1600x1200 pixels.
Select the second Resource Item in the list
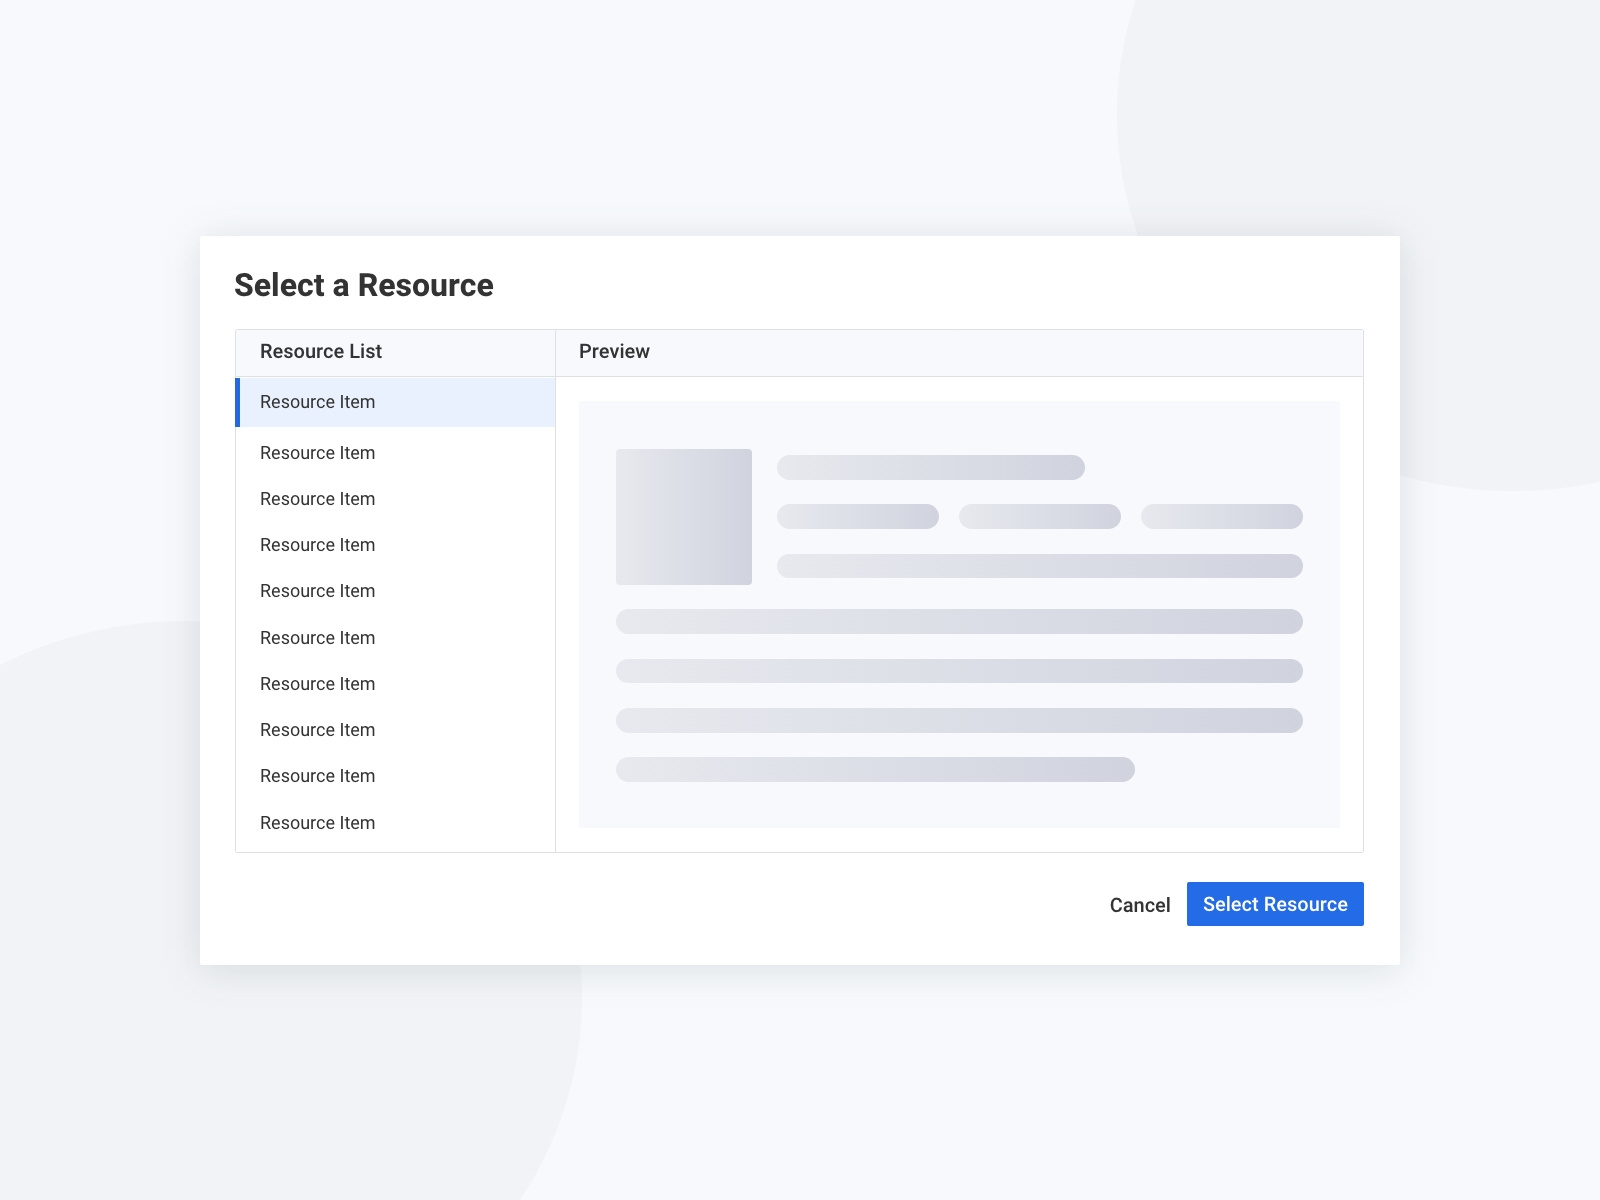tap(396, 453)
